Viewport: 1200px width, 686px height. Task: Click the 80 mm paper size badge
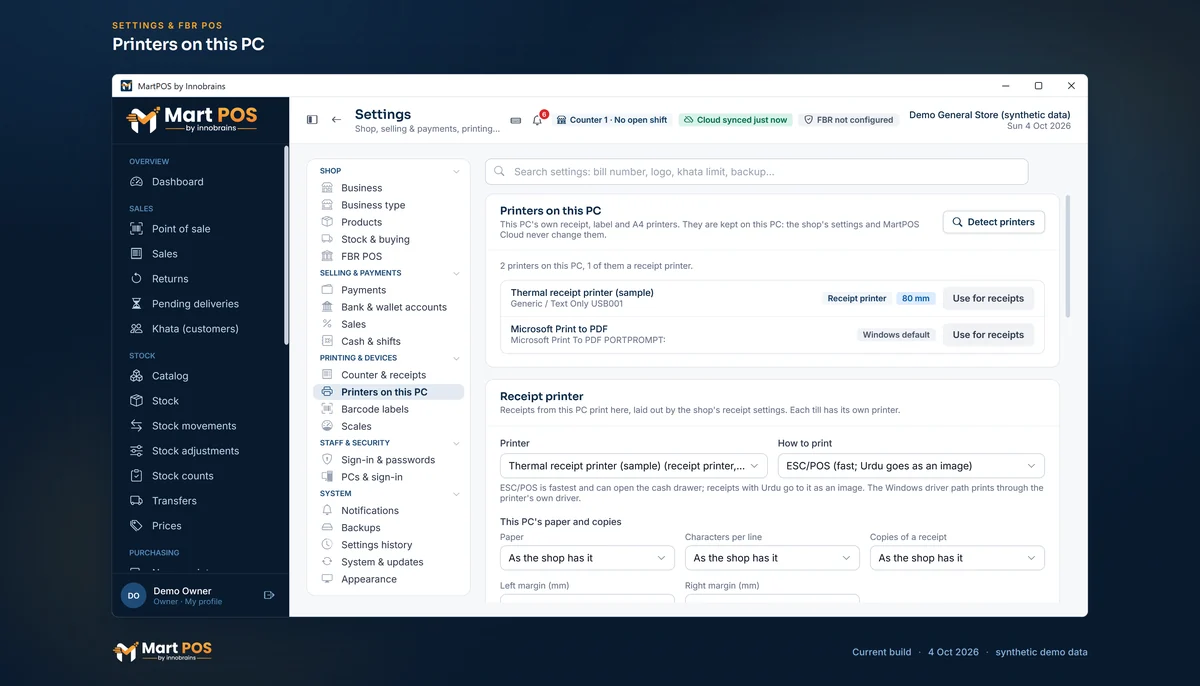[x=916, y=298]
